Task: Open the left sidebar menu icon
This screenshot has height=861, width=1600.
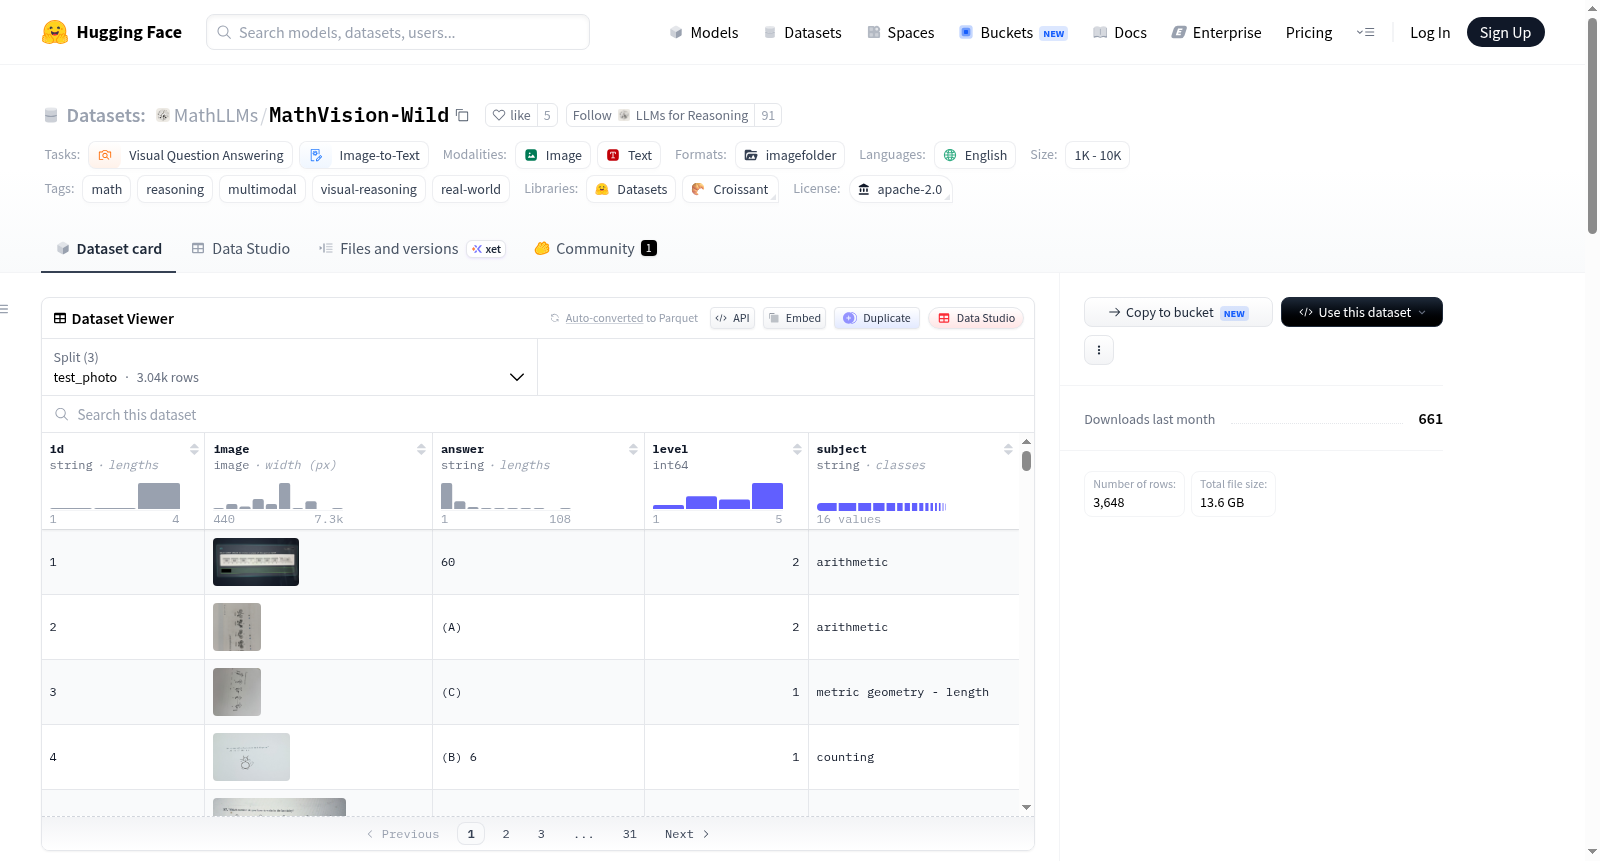Action: pos(5,309)
